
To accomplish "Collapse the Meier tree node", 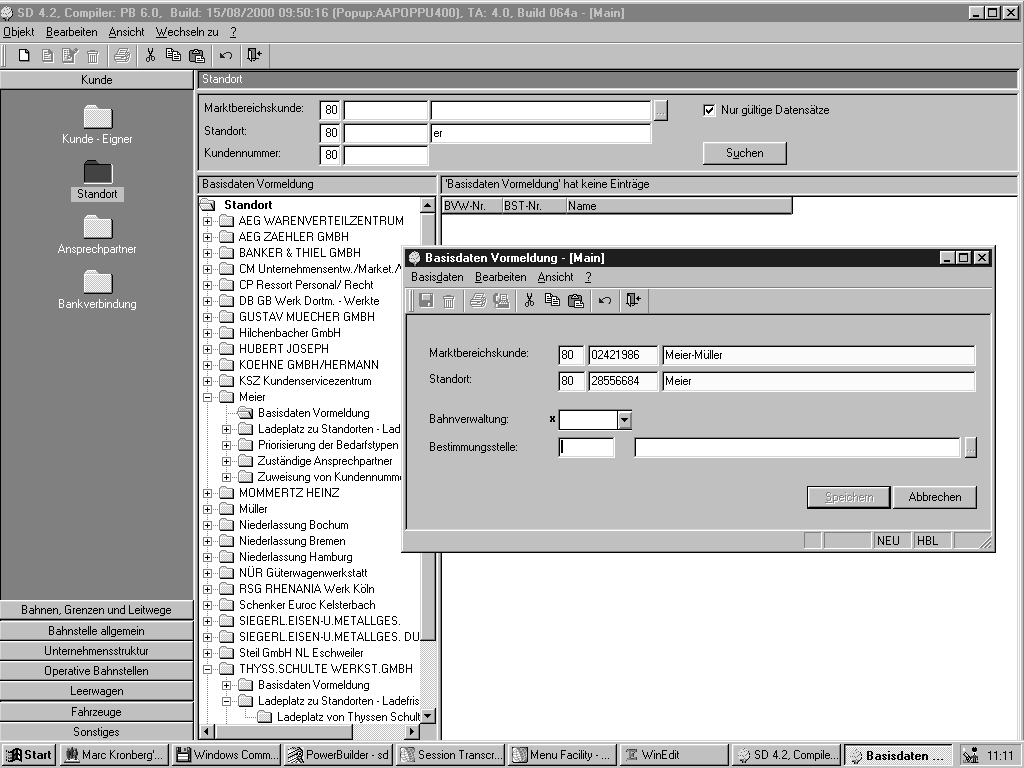I will click(x=208, y=397).
